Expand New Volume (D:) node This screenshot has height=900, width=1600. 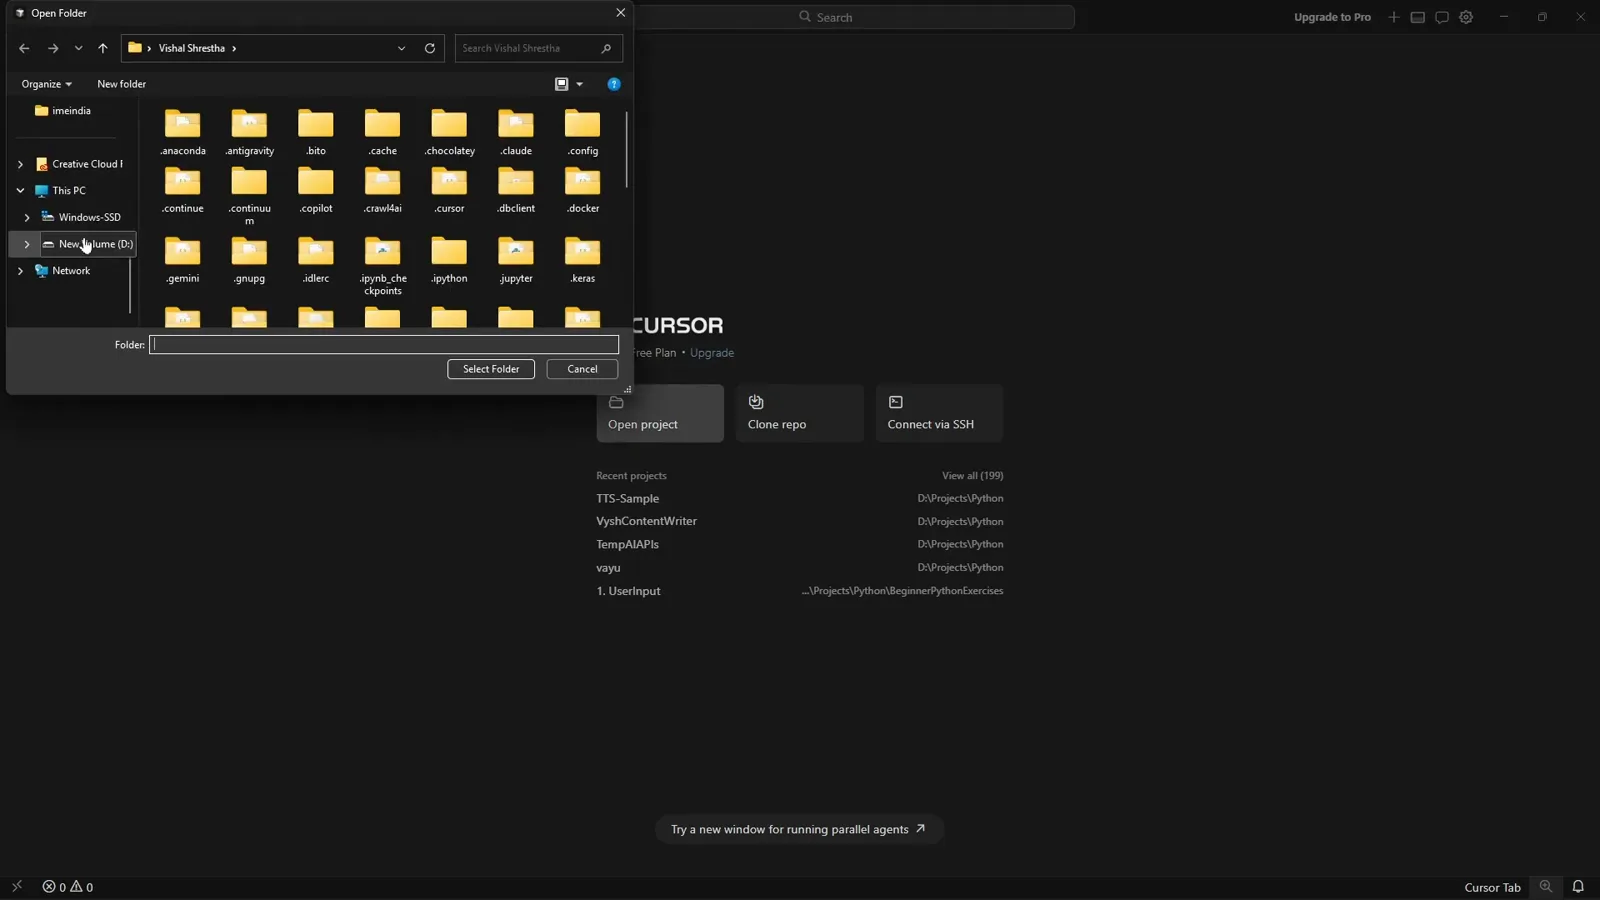coord(27,244)
